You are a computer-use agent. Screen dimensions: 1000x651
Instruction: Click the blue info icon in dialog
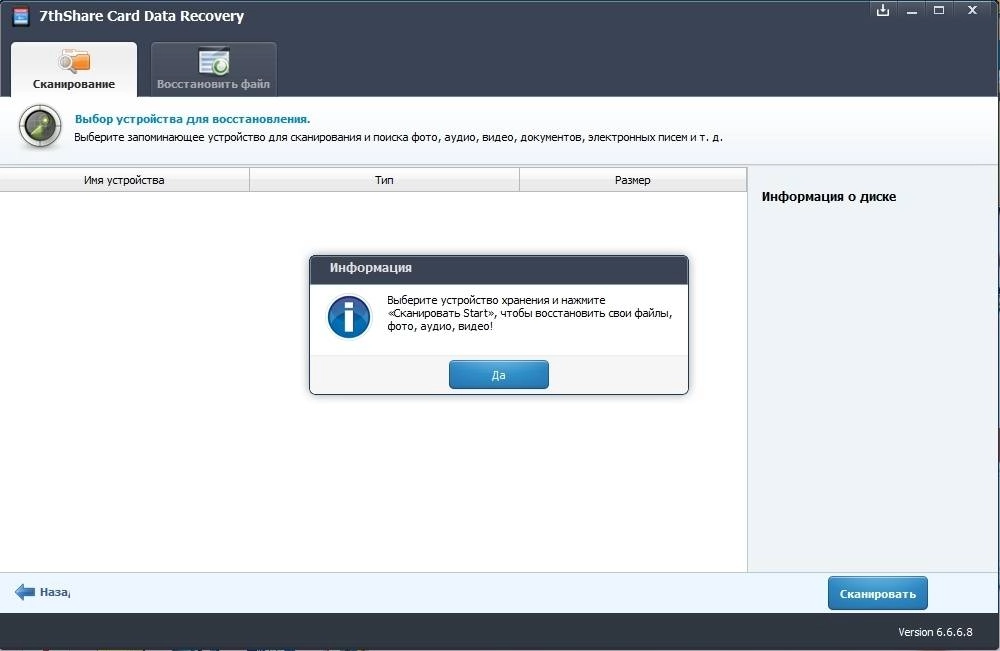pos(349,316)
